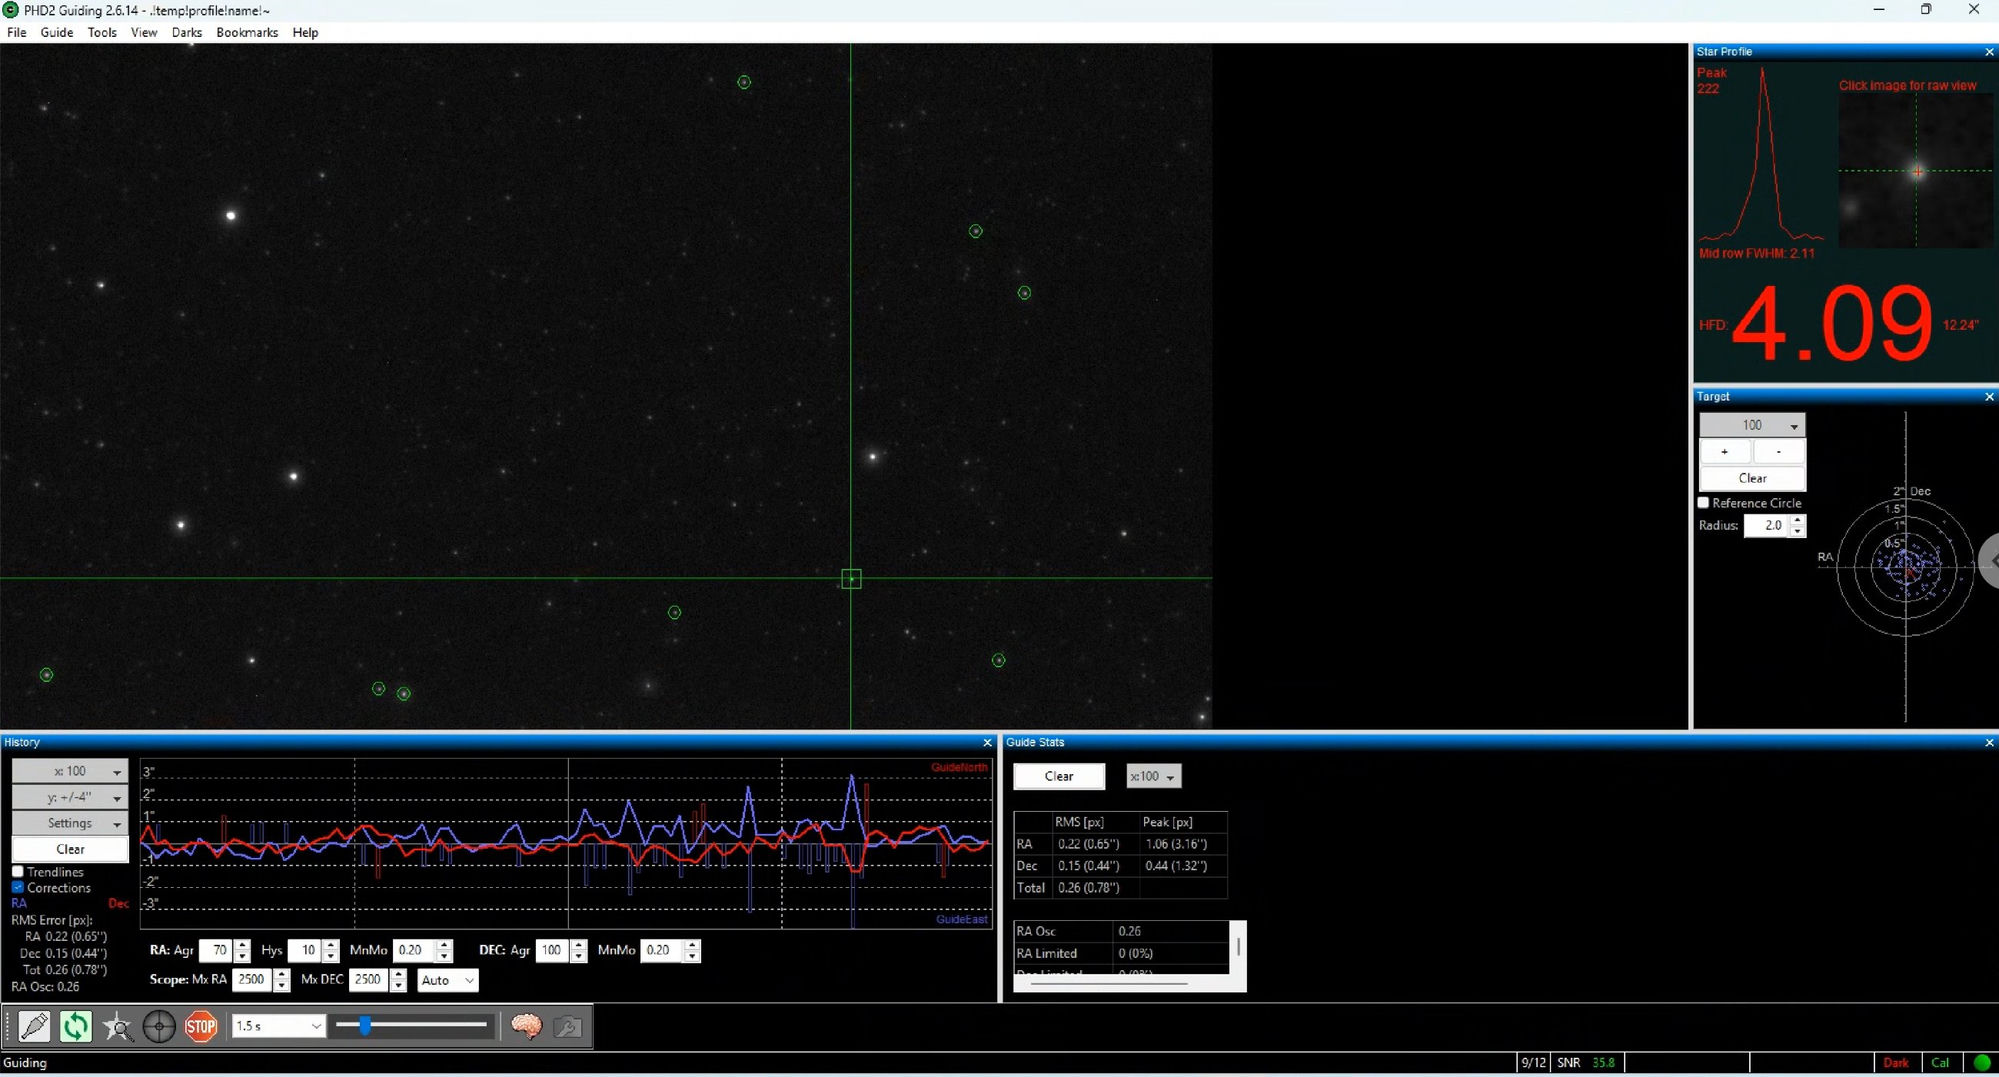This screenshot has height=1077, width=1999.
Task: Click the Guide Stats table scrollbar
Action: 1238,946
